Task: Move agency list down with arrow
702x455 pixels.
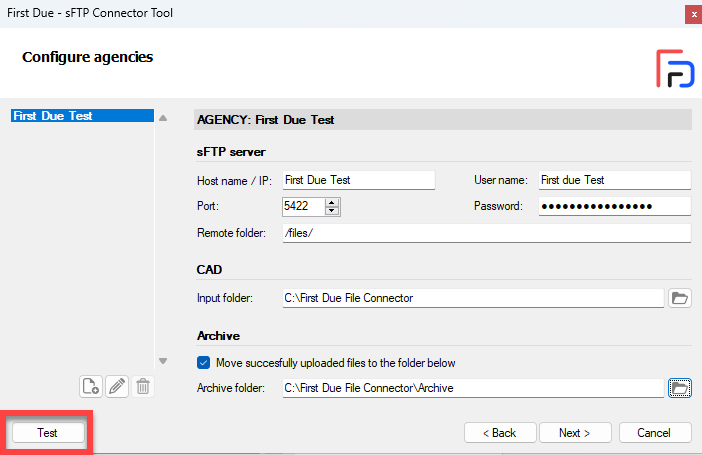Action: tap(163, 361)
